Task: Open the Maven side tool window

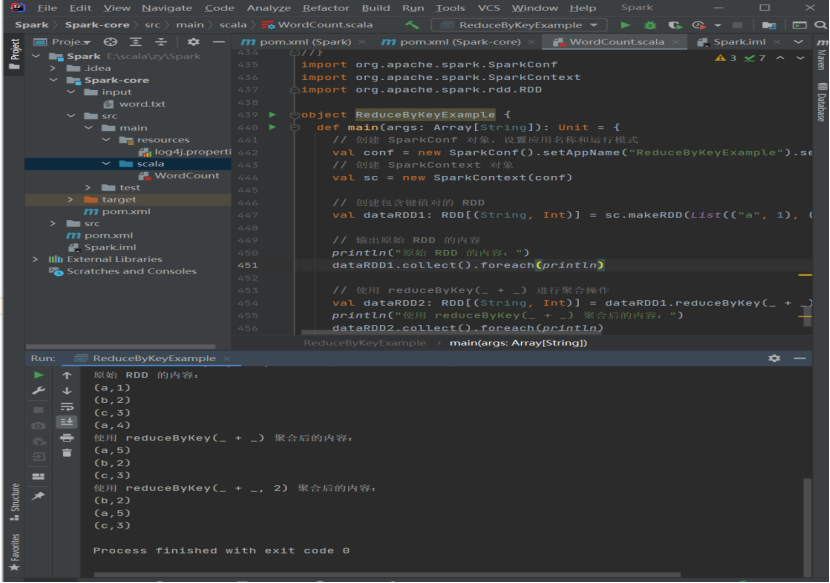Action: [821, 55]
